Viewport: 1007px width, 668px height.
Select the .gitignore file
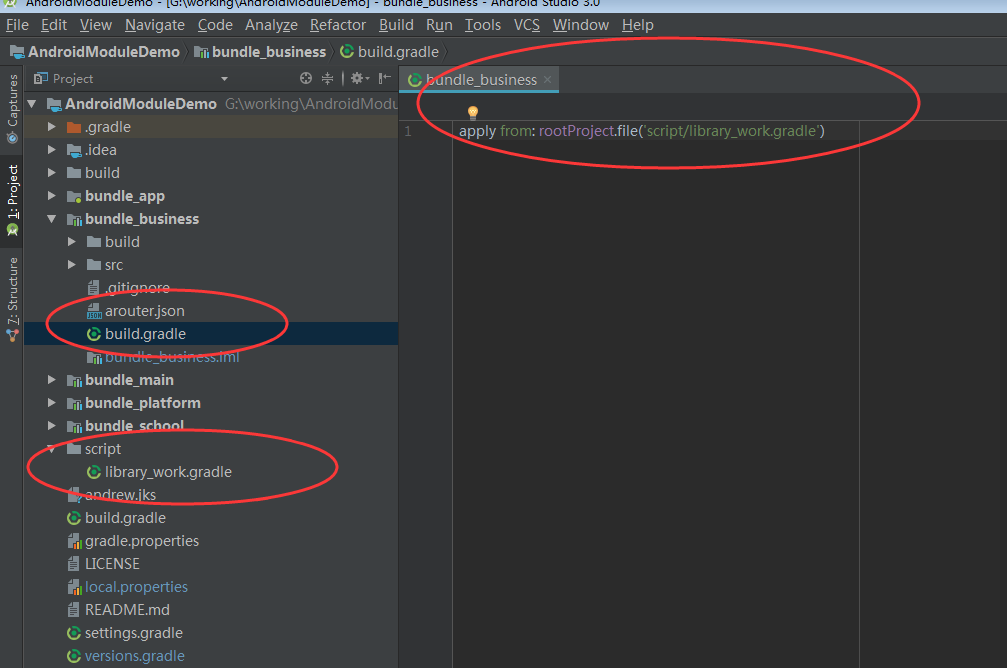pyautogui.click(x=137, y=288)
